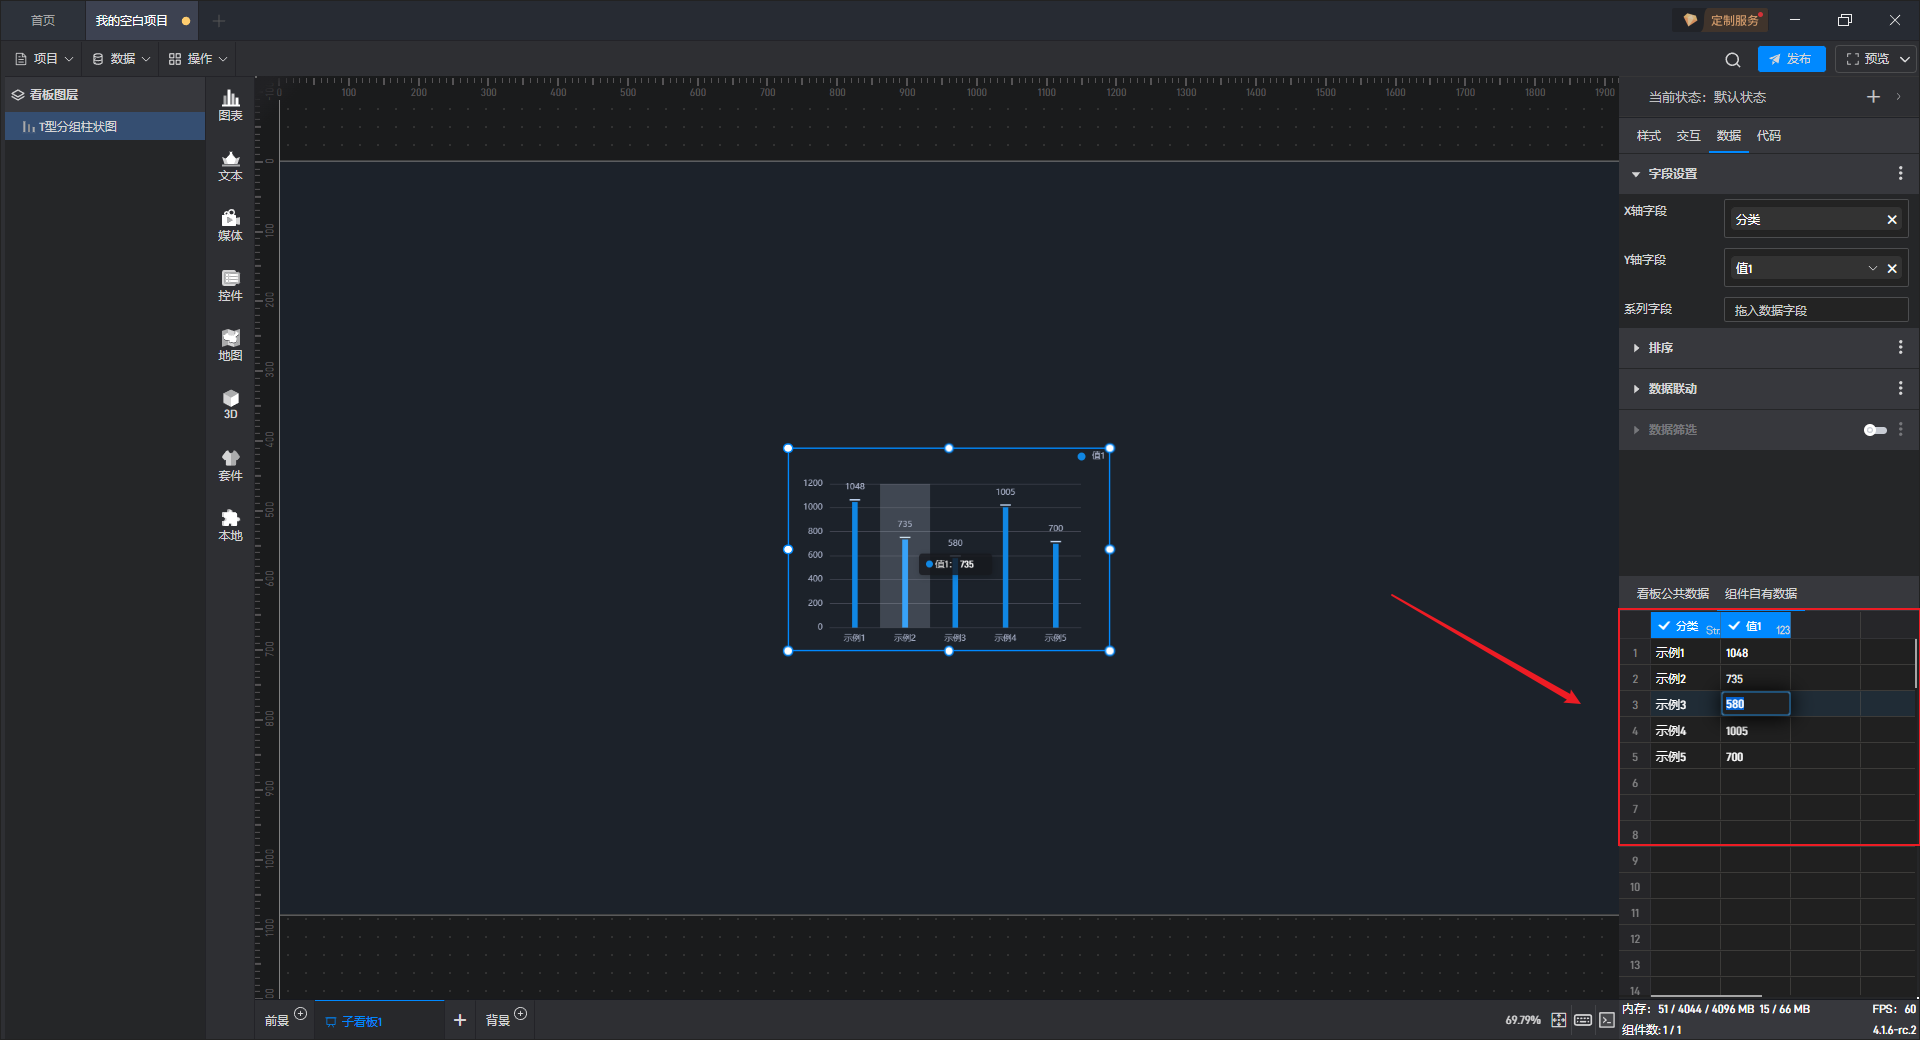Screen dimensions: 1920x1040
Task: Go to the 首页 tab
Action: click(43, 20)
